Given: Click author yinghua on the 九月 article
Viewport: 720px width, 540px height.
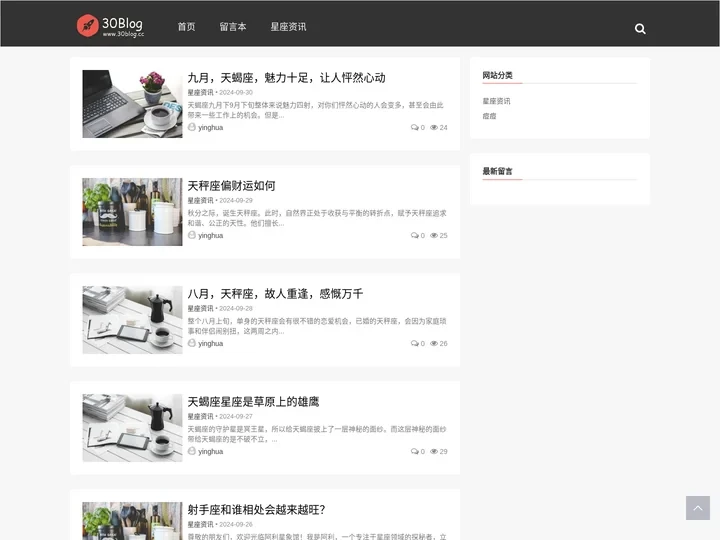Looking at the screenshot, I should (211, 128).
